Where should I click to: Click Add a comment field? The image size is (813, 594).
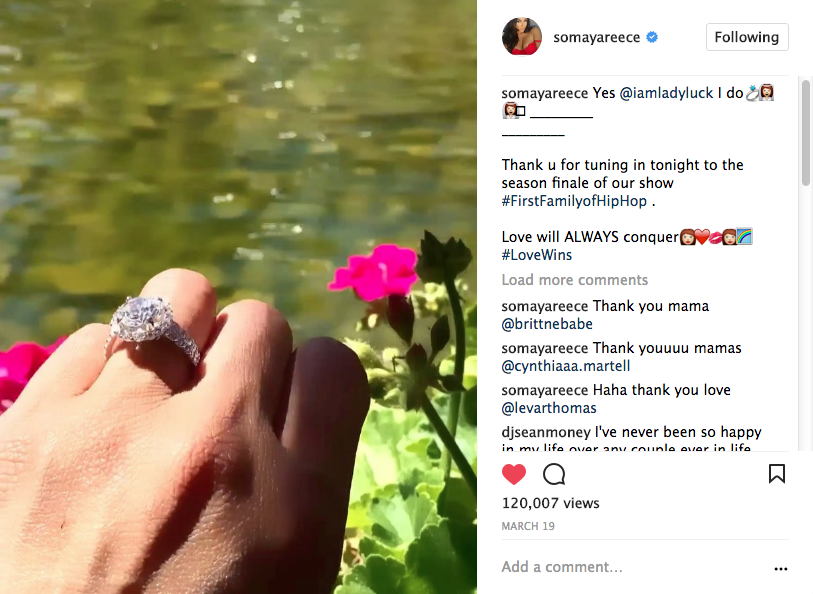point(635,567)
